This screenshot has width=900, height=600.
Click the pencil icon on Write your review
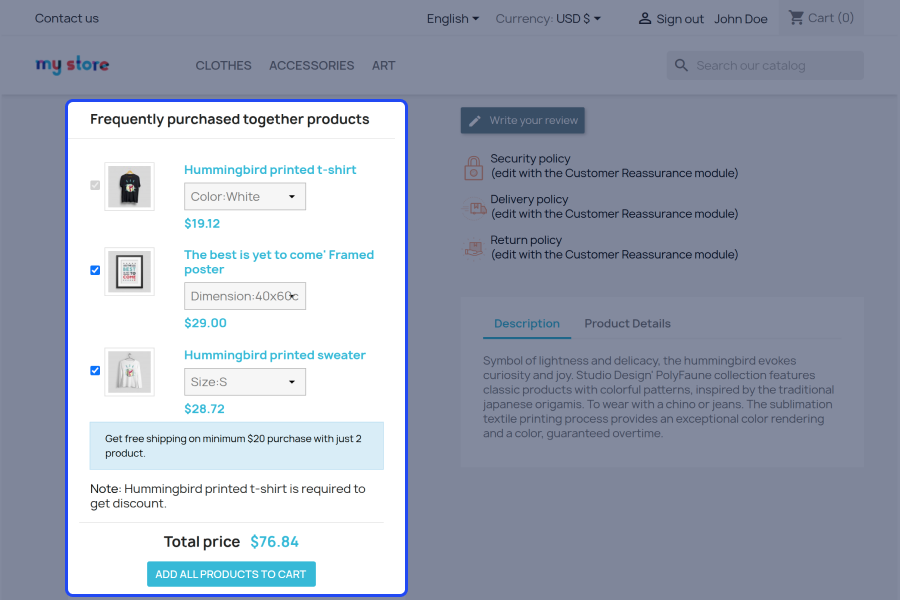[475, 121]
